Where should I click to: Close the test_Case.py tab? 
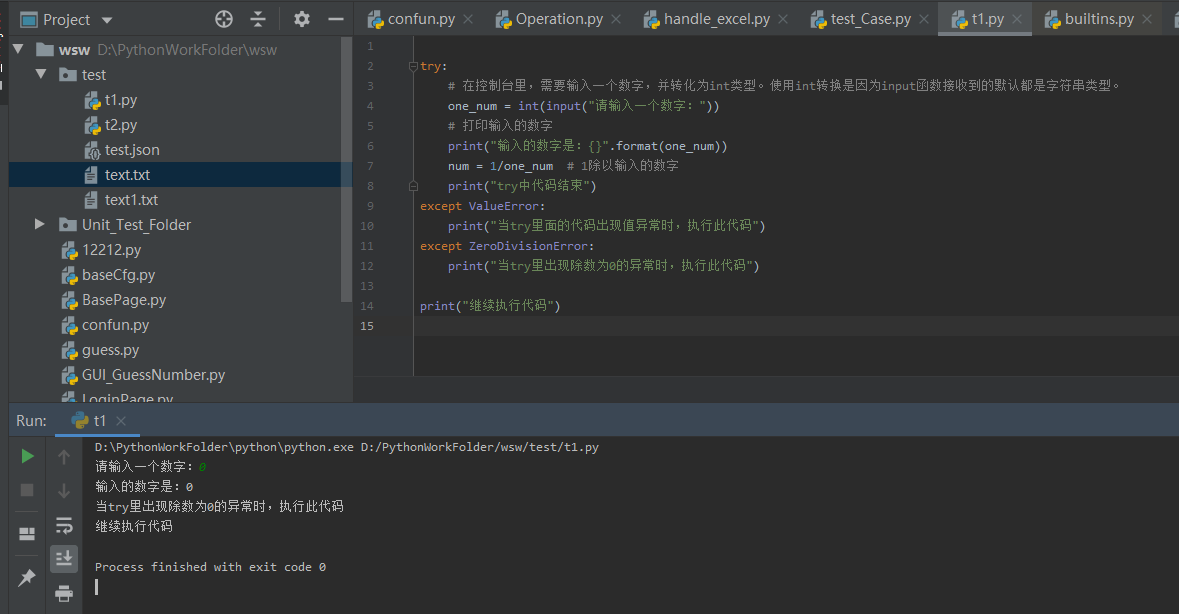[924, 20]
